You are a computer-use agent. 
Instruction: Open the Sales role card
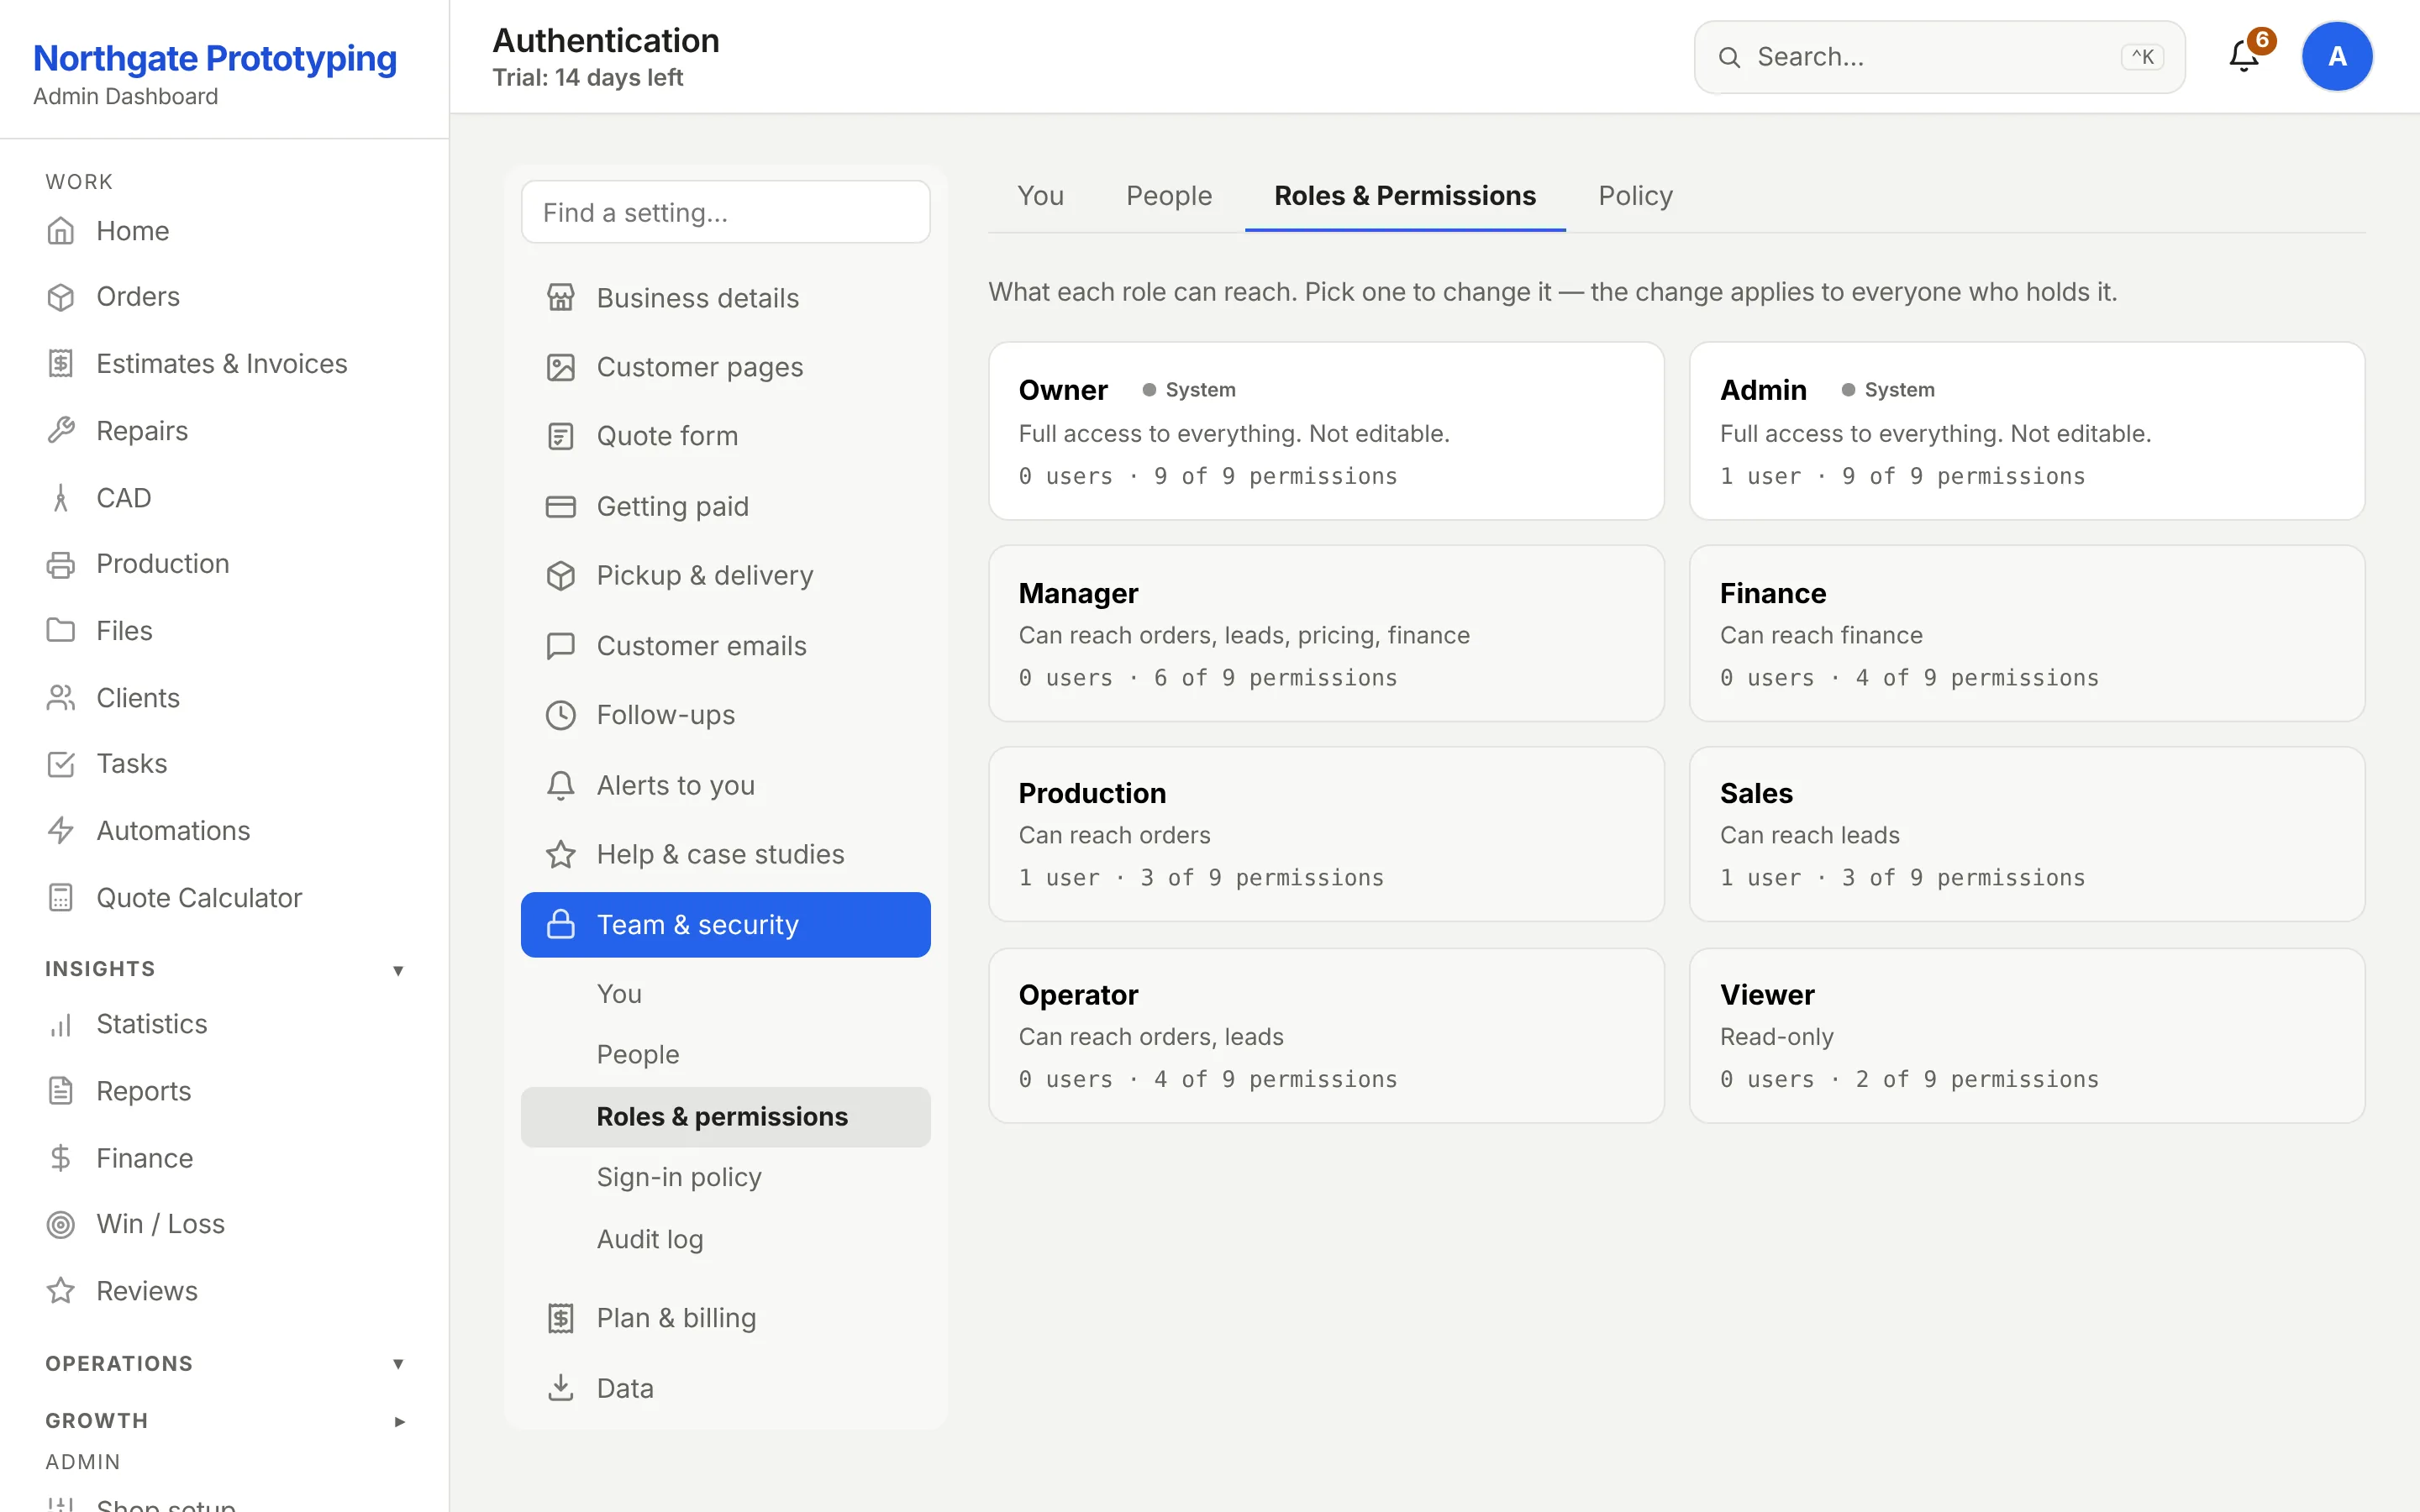tap(2027, 834)
